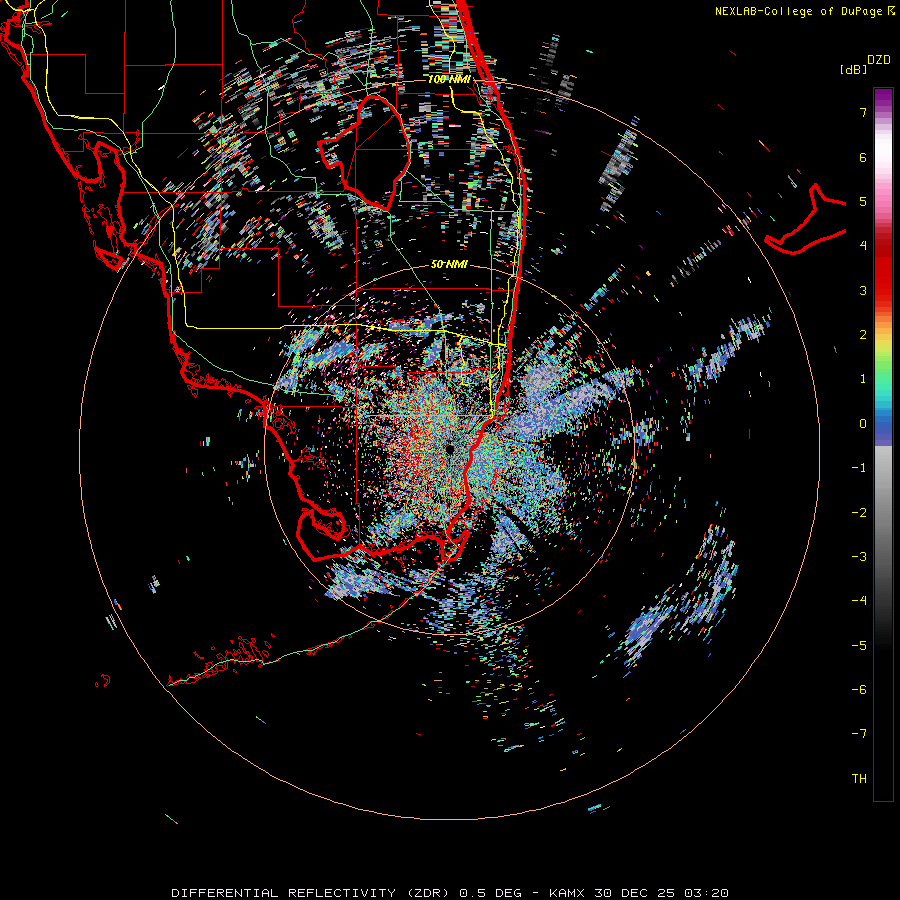Click the 6 value on the colorbar
This screenshot has width=900, height=900.
(863, 157)
